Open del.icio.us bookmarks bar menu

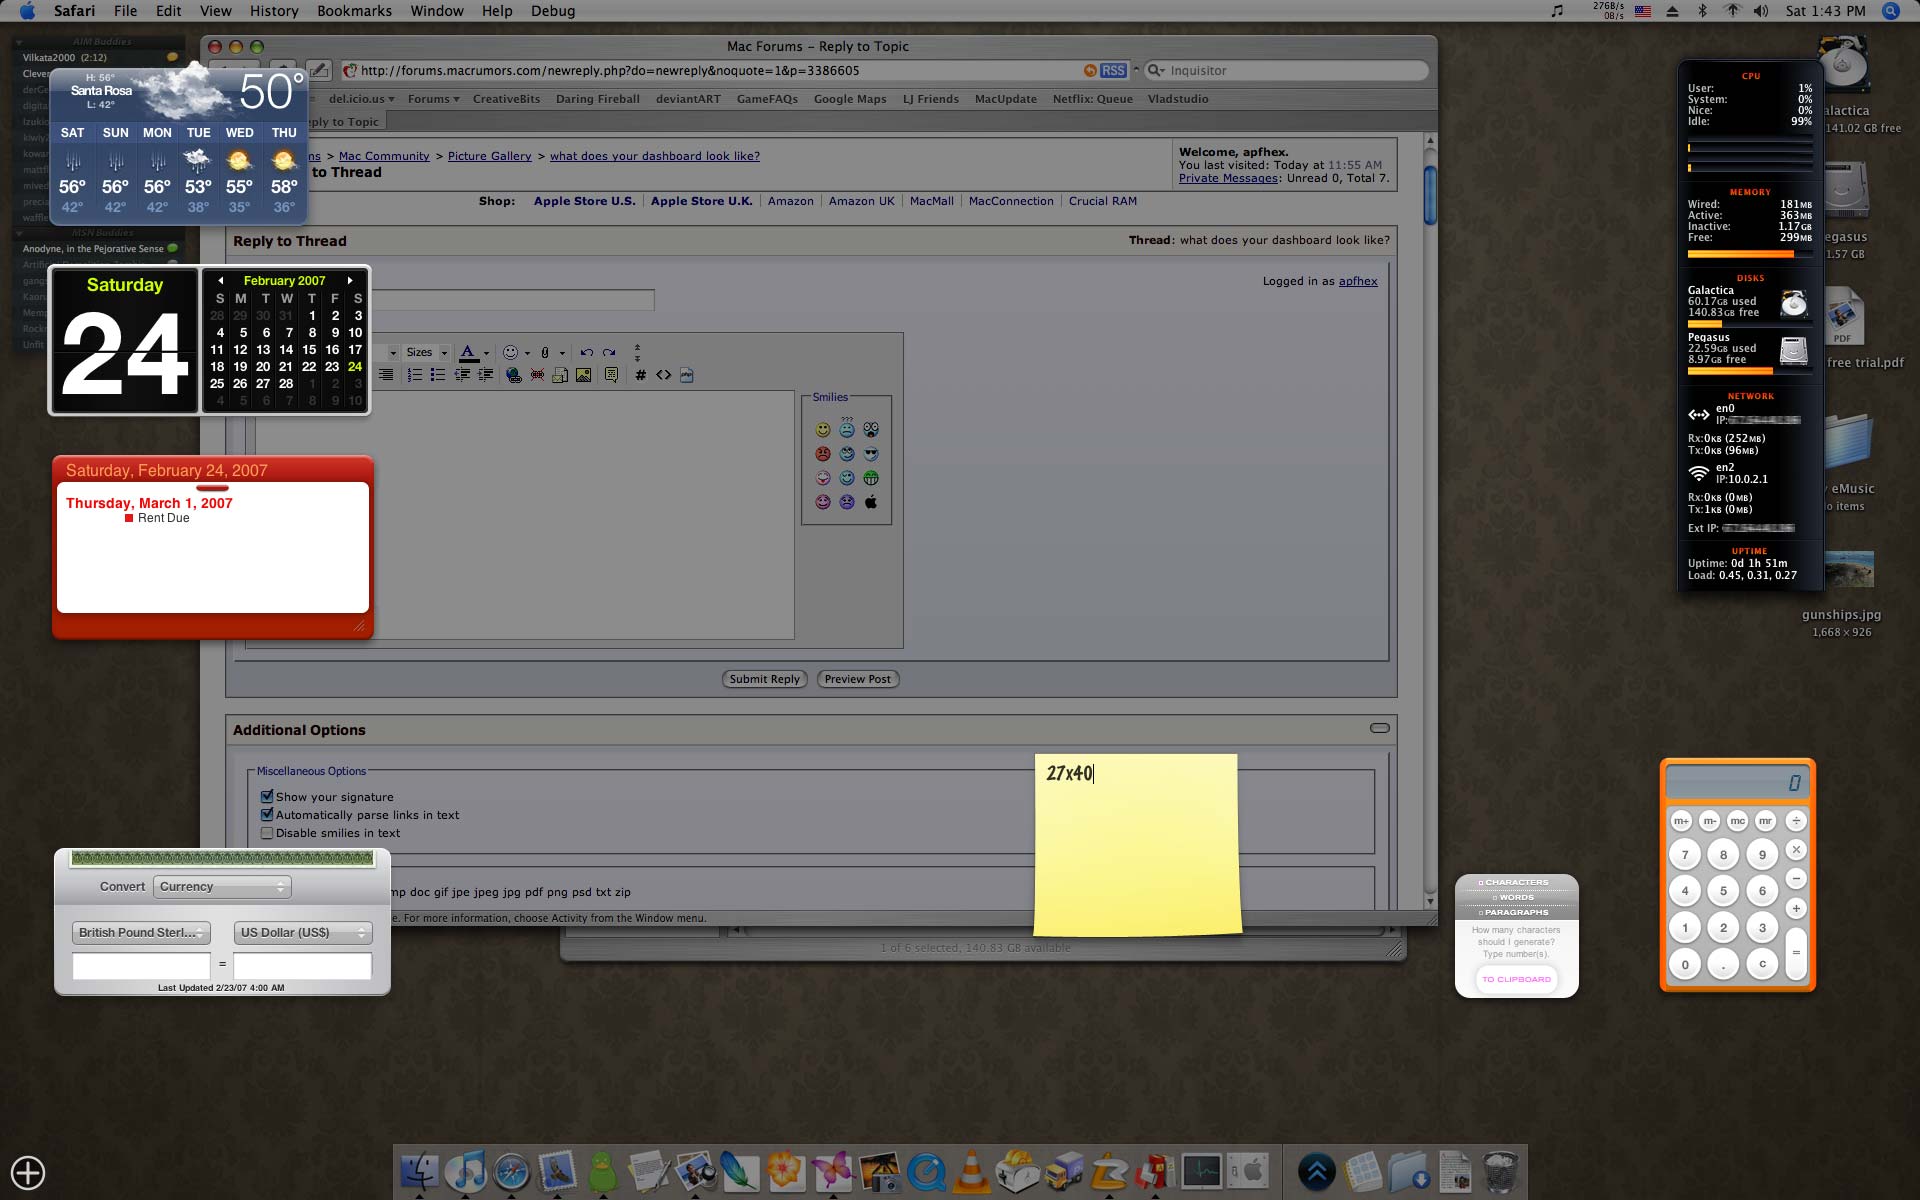pos(361,99)
